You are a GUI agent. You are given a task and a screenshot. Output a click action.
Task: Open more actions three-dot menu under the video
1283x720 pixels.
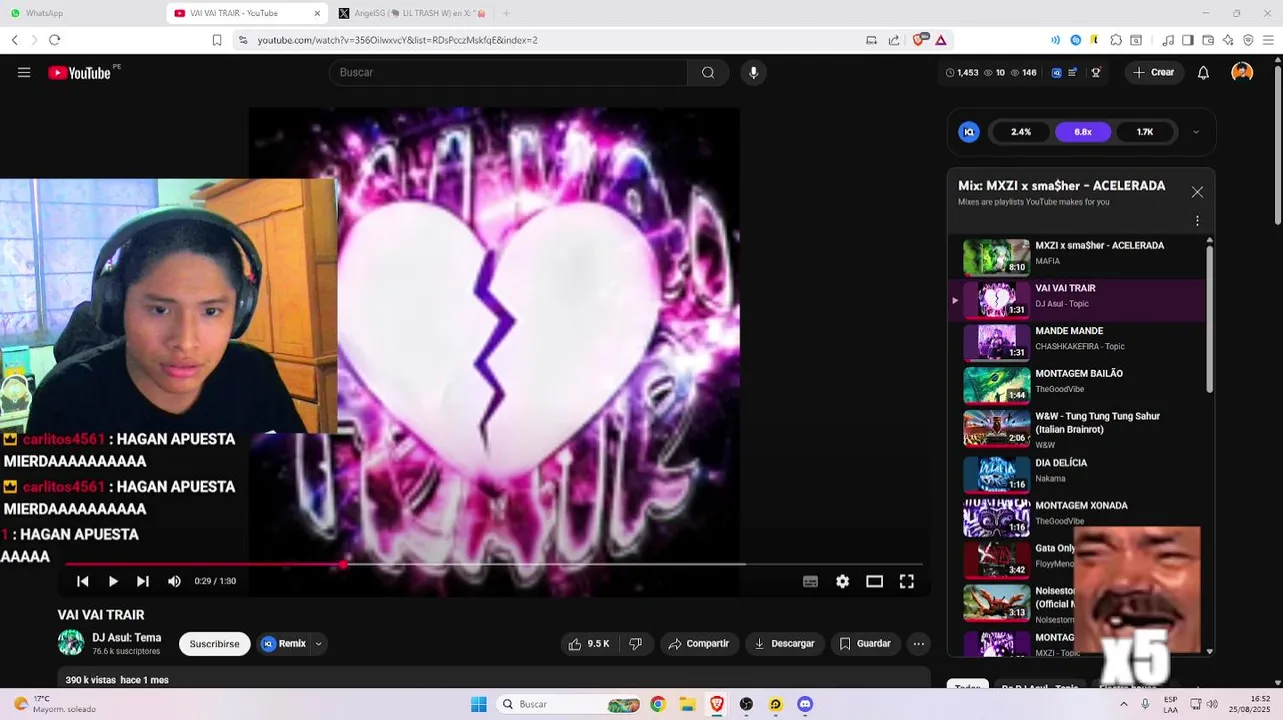pyautogui.click(x=918, y=644)
